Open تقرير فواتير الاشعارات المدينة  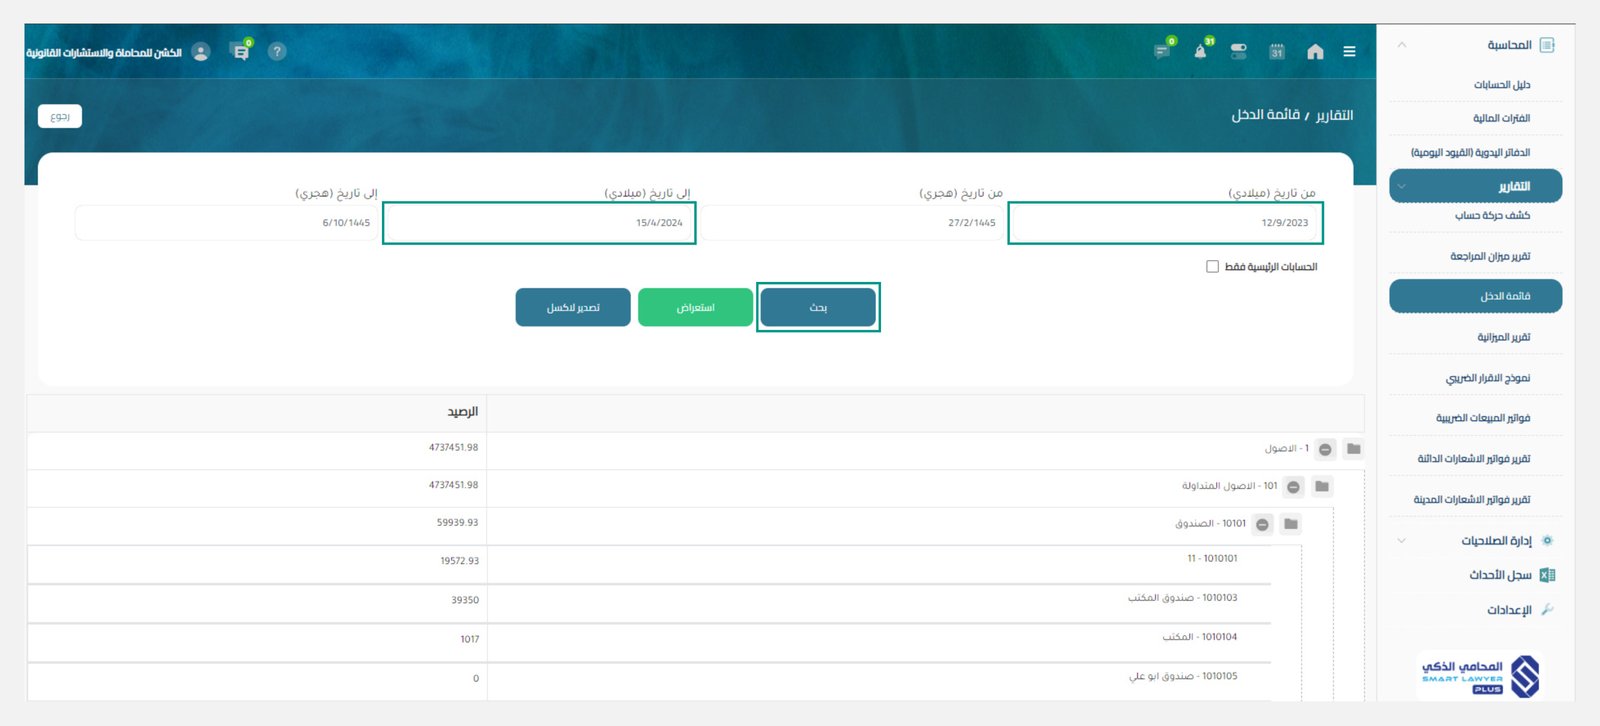[1472, 499]
